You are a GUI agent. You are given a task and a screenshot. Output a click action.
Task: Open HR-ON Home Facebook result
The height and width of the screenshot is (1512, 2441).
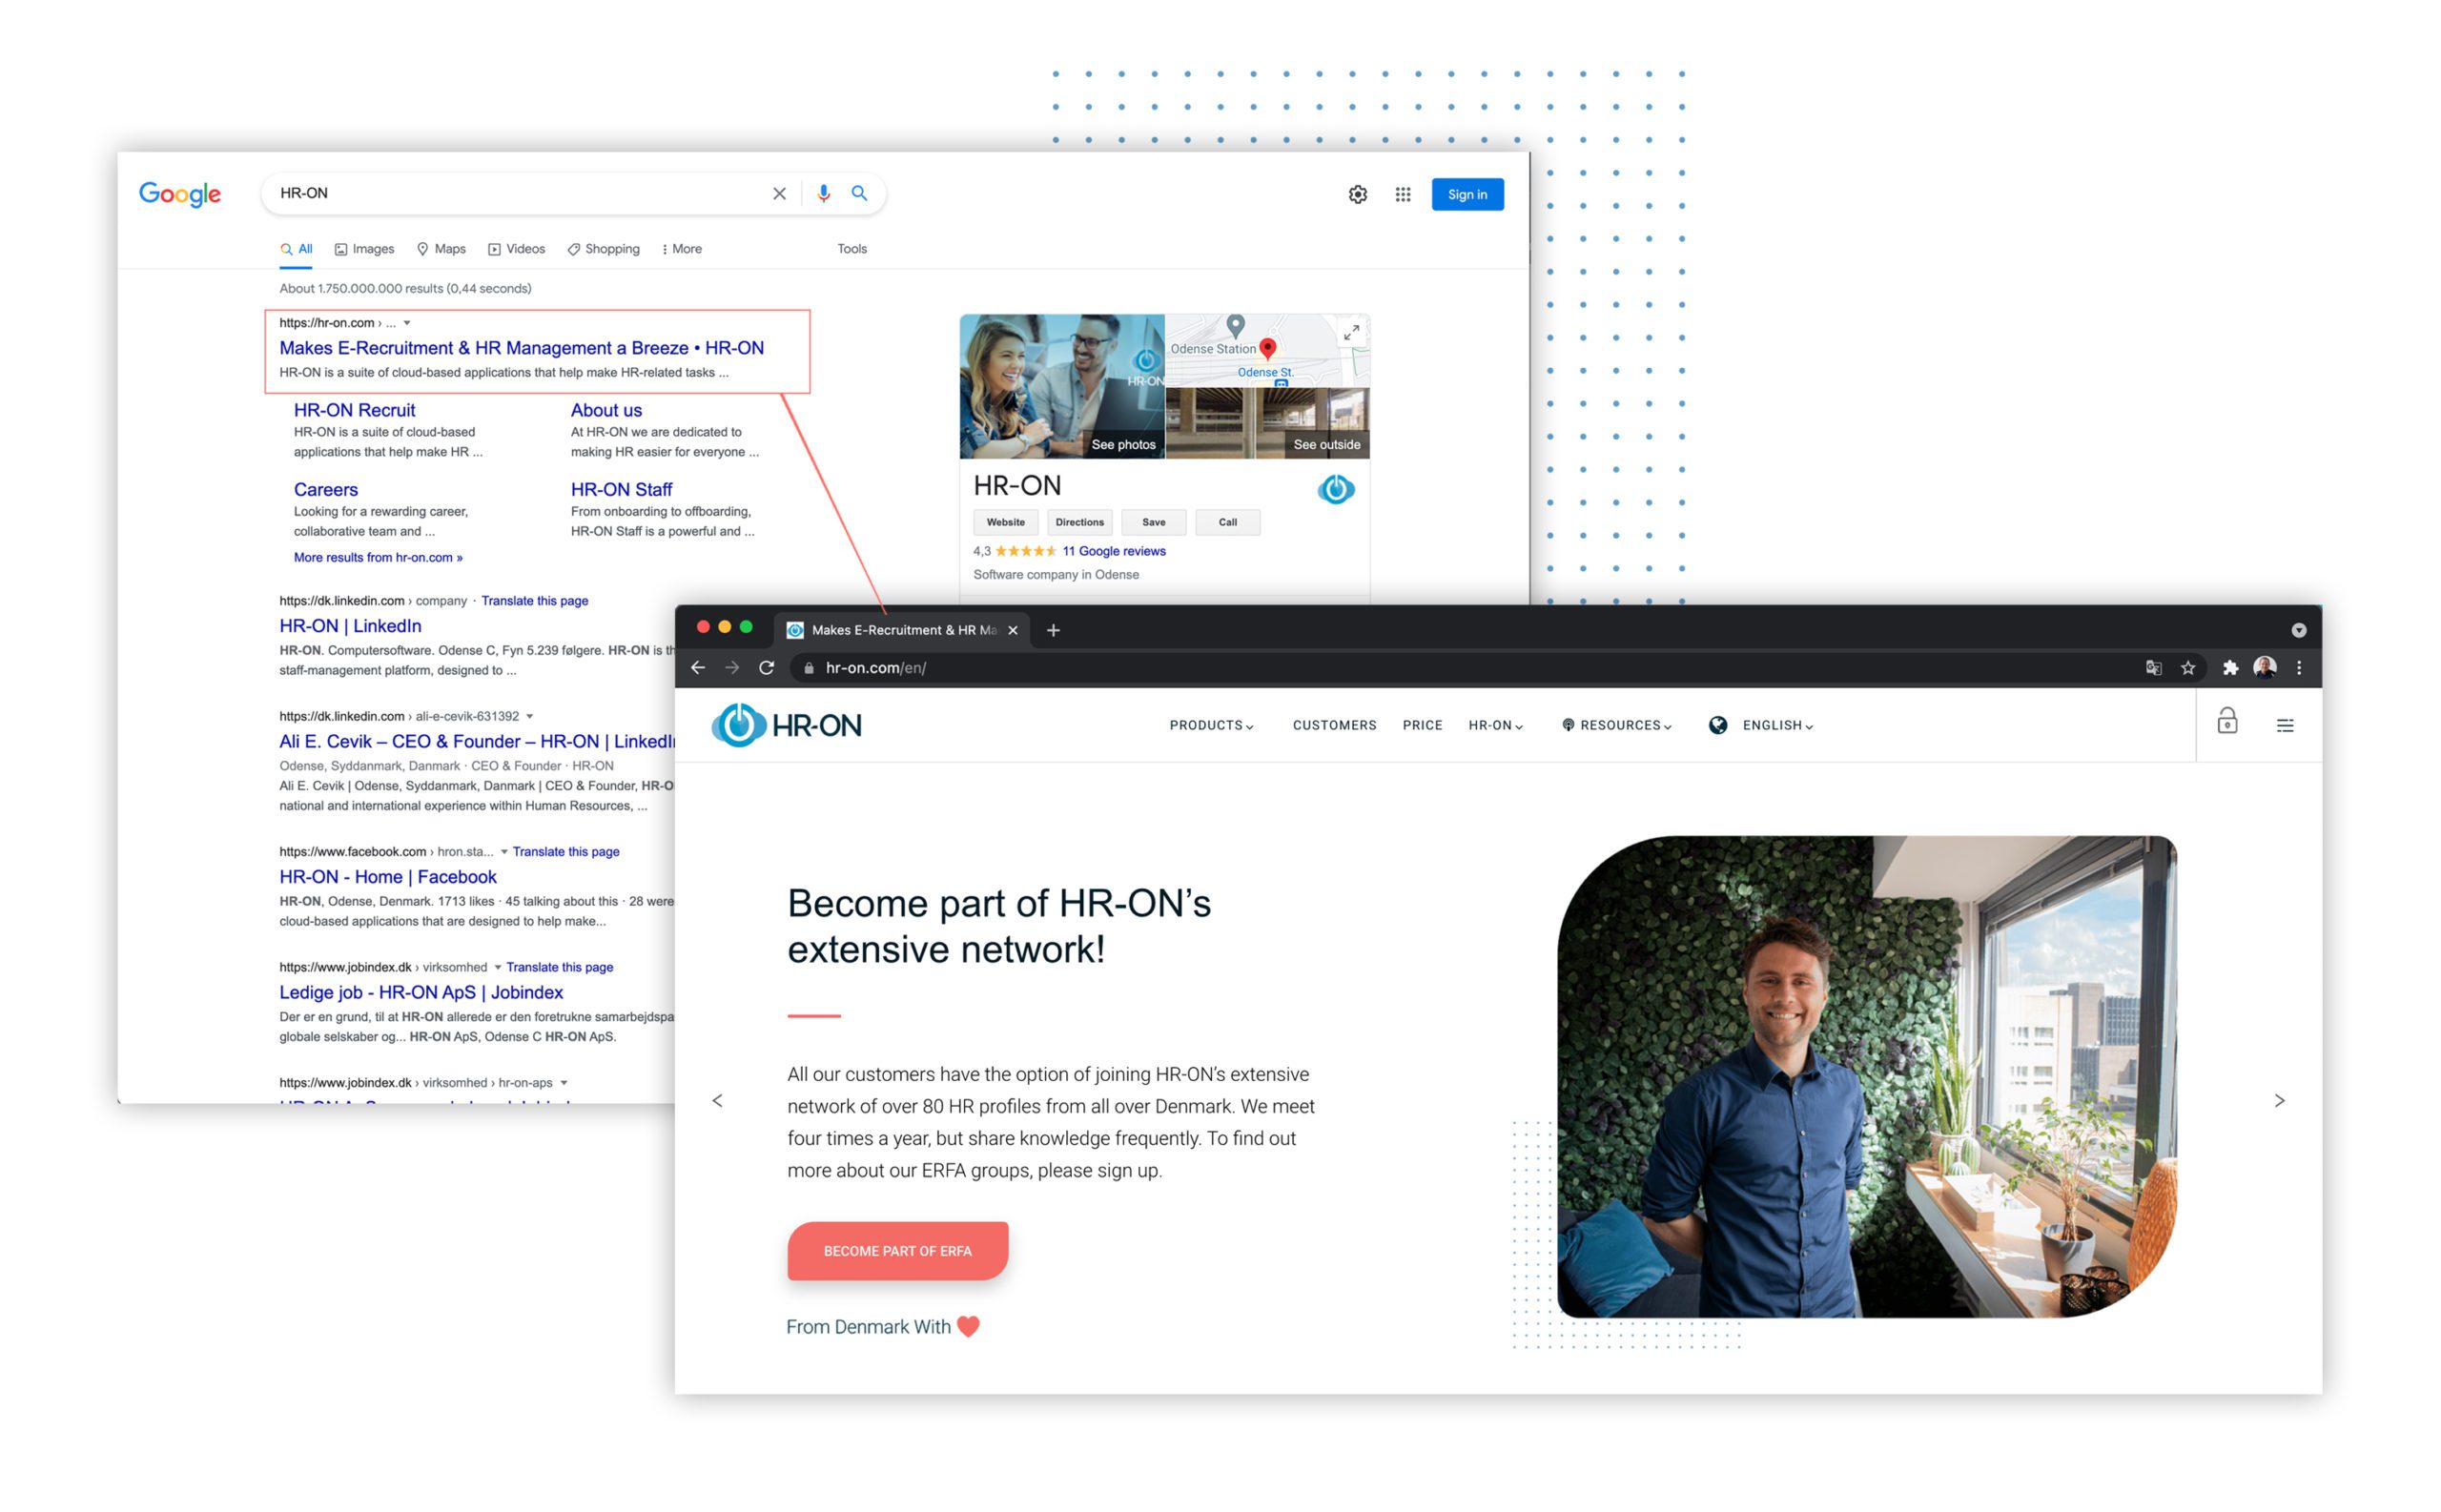388,877
